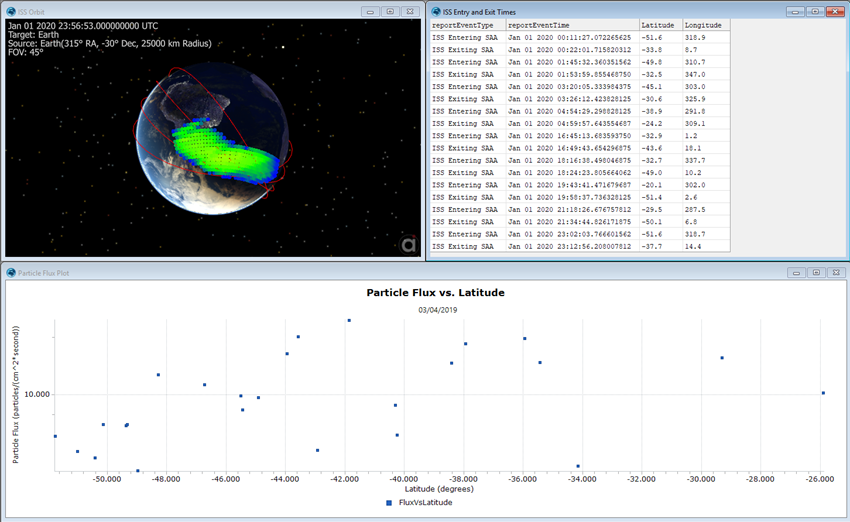Viewport: 850px width, 522px height.
Task: Click the 'FluxVsLatitude' legend label
Action: click(x=426, y=502)
